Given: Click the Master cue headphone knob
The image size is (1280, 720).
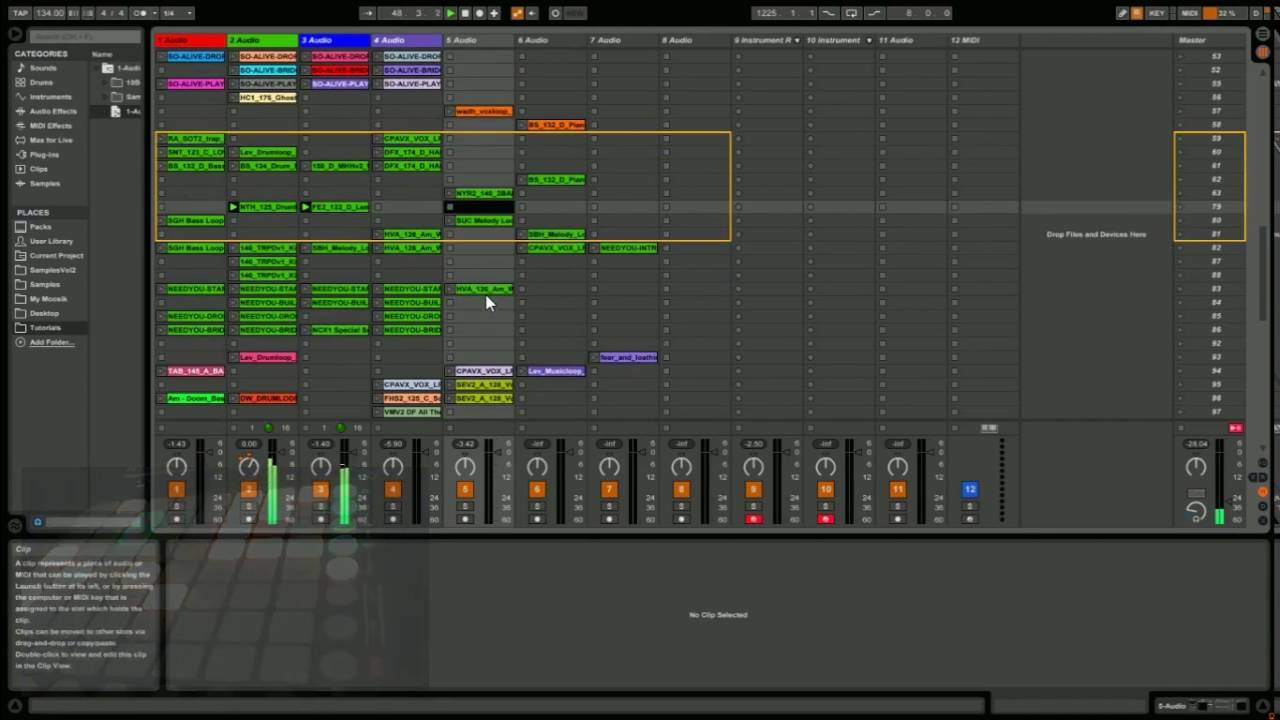Looking at the screenshot, I should tap(1196, 511).
